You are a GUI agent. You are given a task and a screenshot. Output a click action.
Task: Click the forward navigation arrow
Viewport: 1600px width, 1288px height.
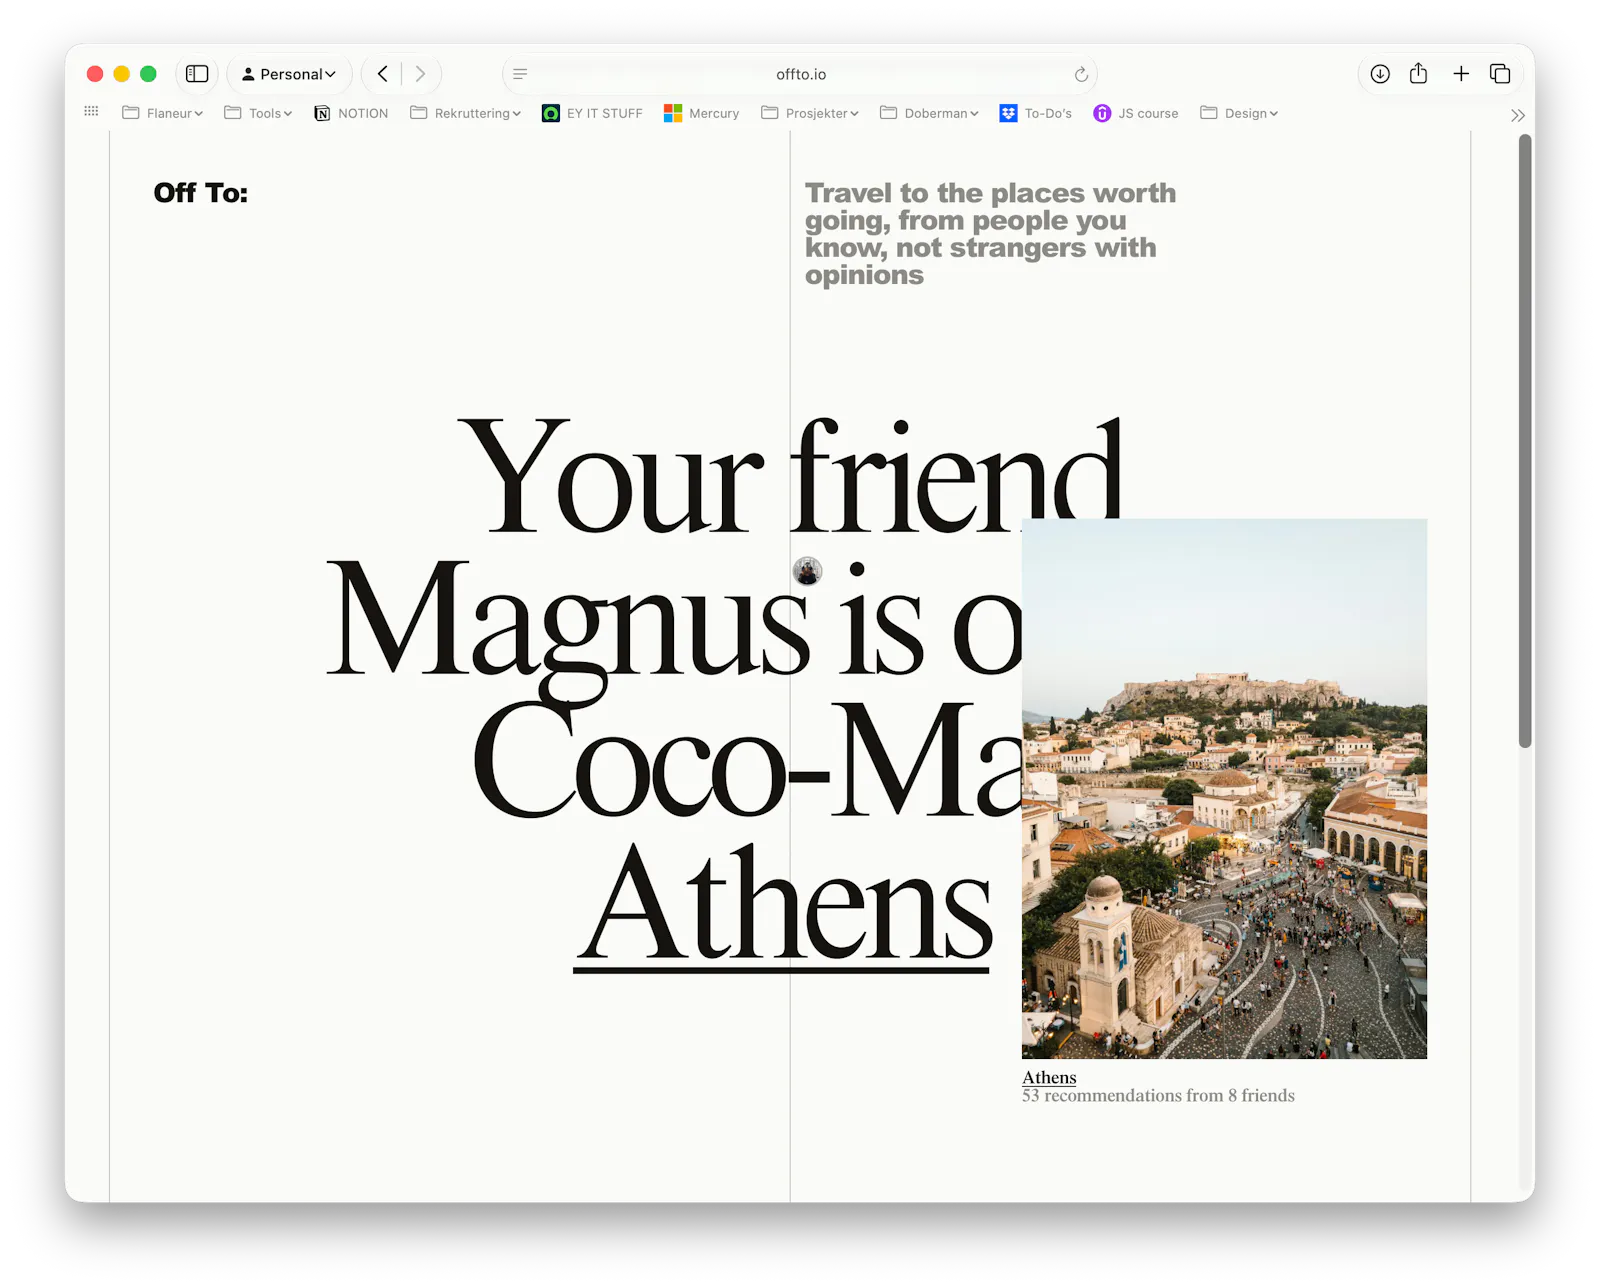point(420,74)
